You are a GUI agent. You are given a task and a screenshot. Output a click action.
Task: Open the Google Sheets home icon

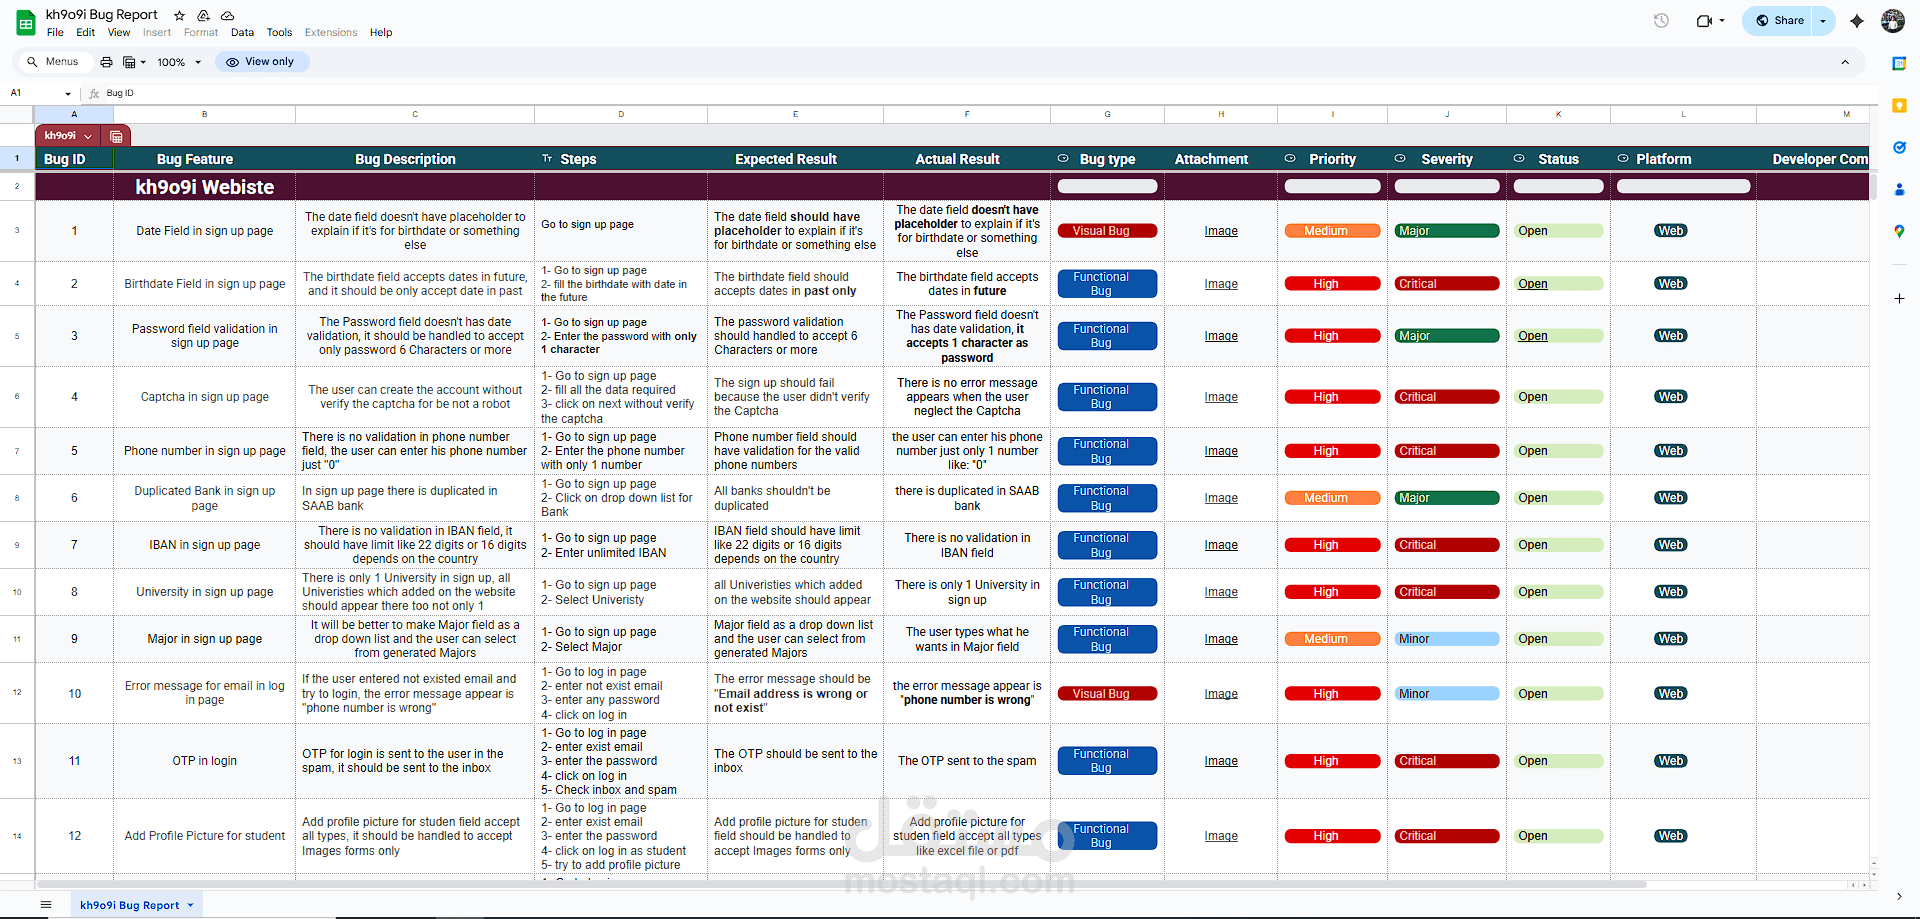(x=26, y=23)
